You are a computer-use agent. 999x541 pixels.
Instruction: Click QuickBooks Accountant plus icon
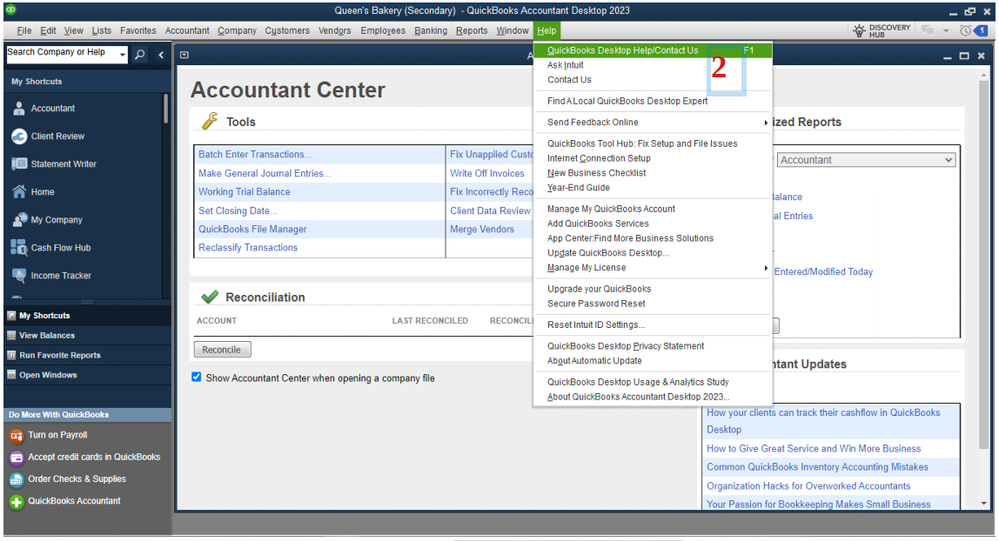(x=17, y=502)
